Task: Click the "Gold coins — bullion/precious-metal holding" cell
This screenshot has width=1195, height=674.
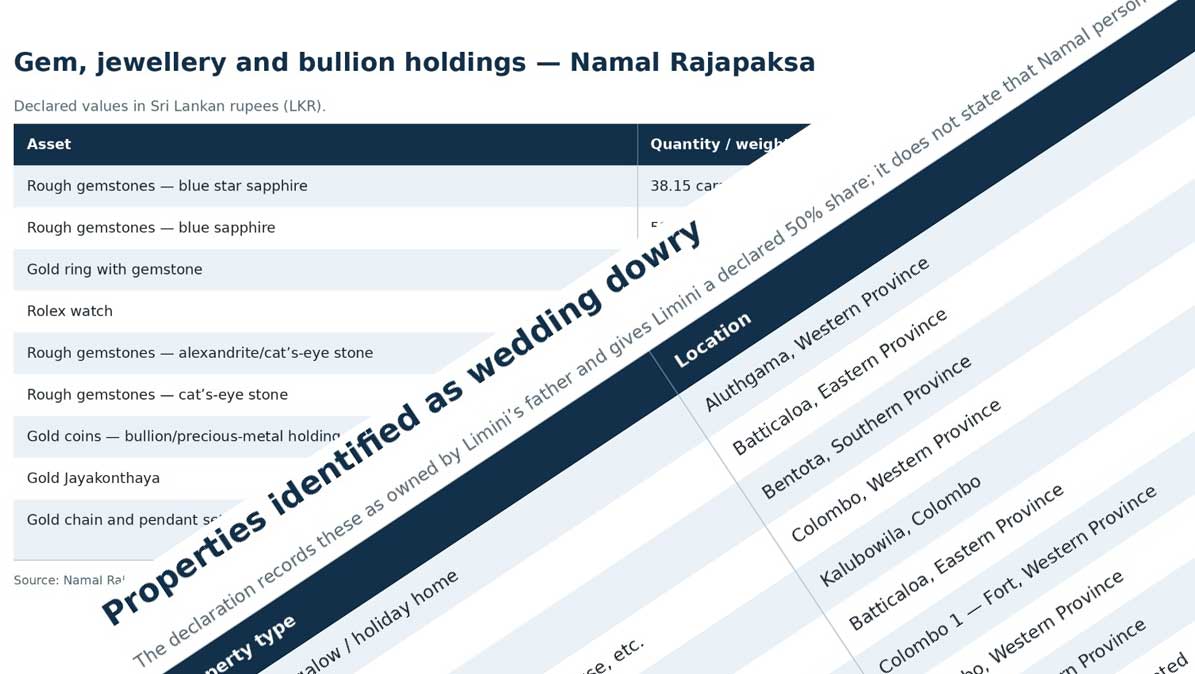Action: pos(183,436)
